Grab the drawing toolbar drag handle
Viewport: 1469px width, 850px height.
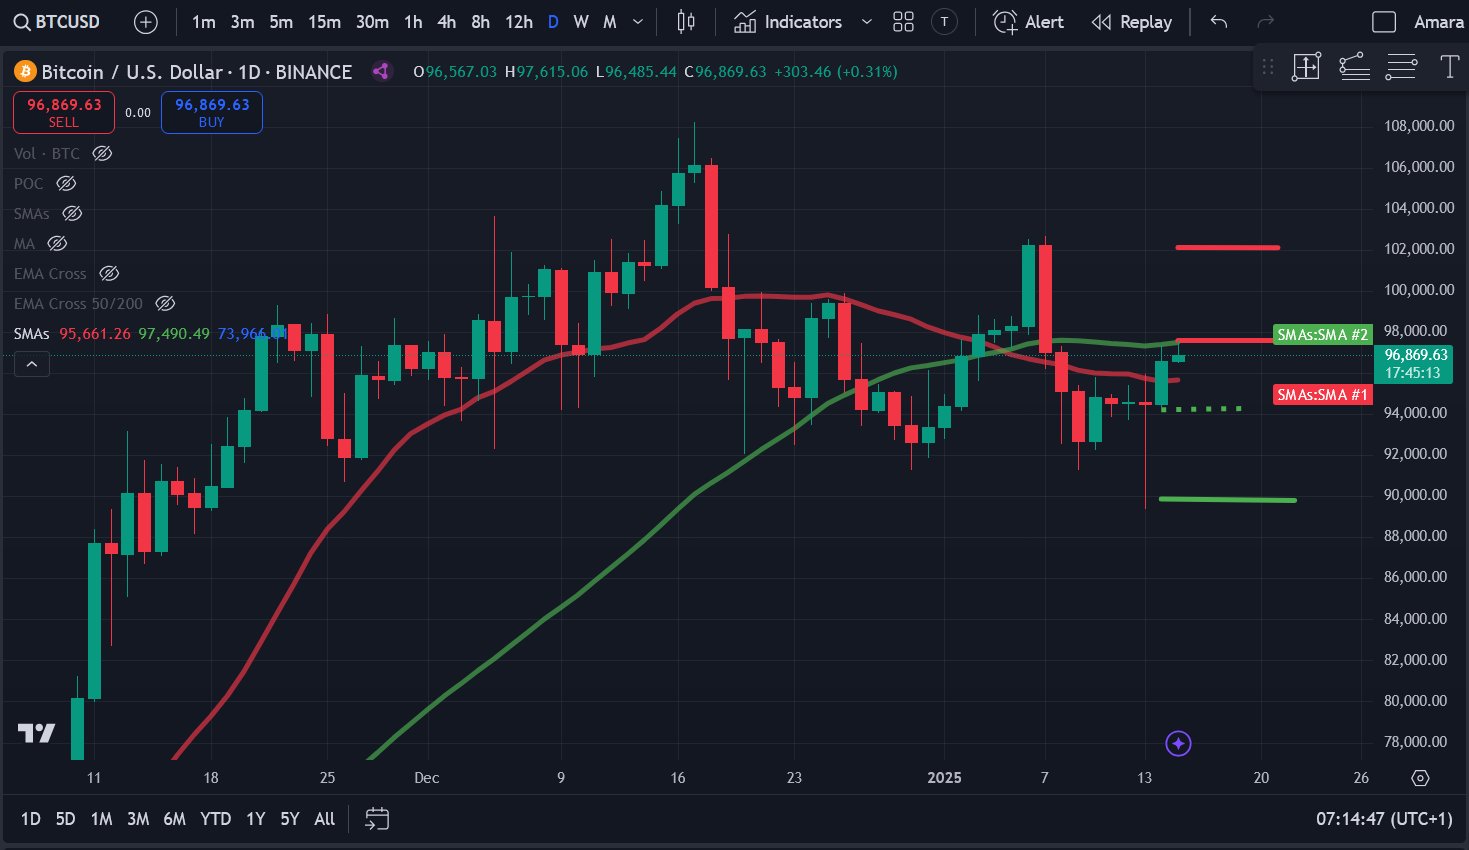1268,67
